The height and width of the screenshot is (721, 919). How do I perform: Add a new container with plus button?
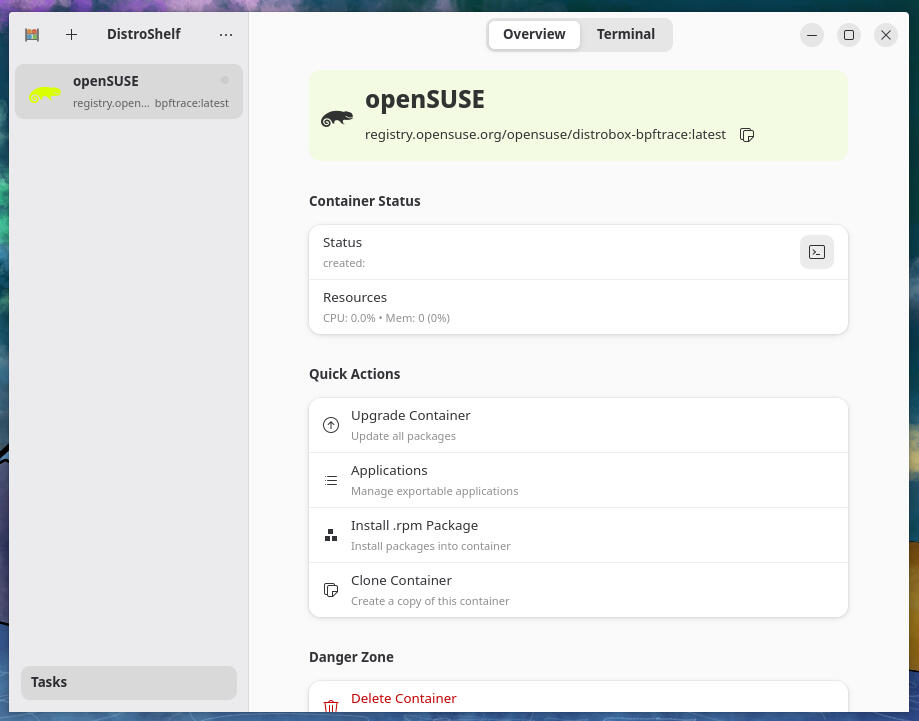[x=71, y=34]
